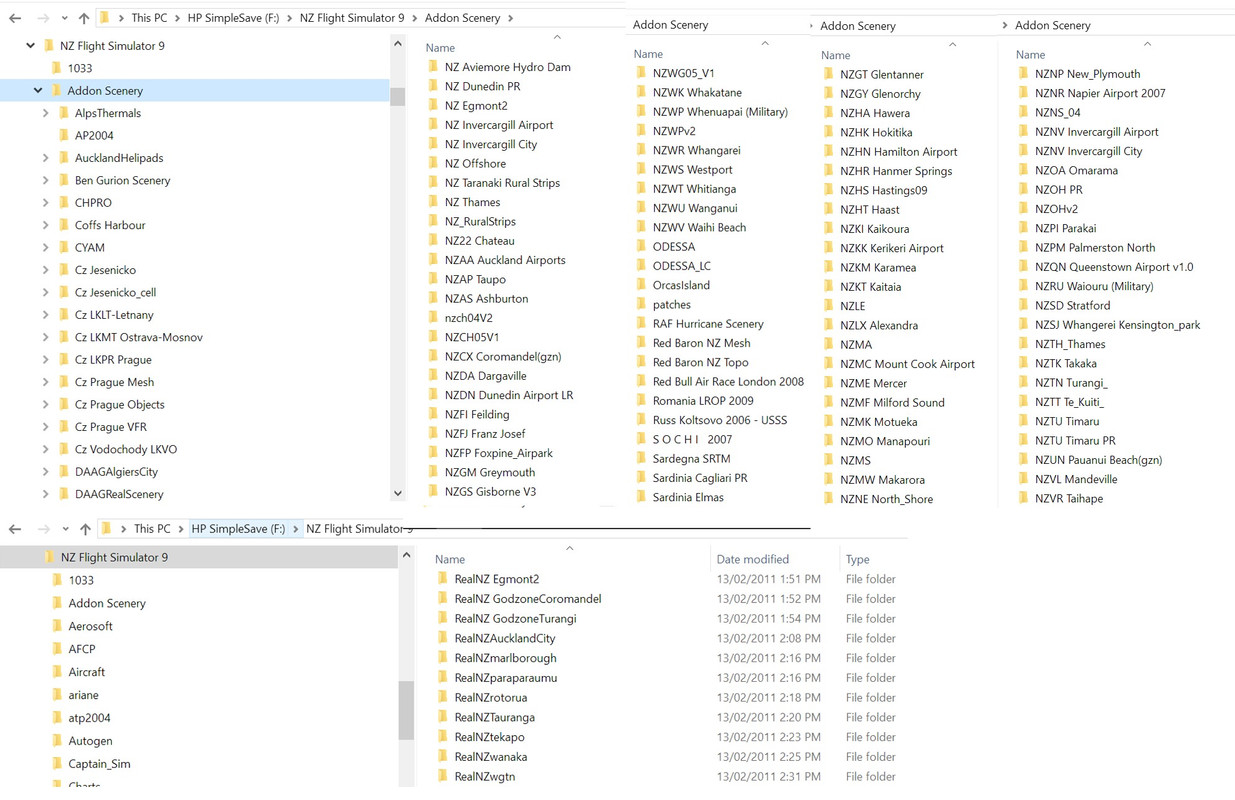Select 'NZSJ Whangerei Kensington_park' file name

pos(1117,325)
